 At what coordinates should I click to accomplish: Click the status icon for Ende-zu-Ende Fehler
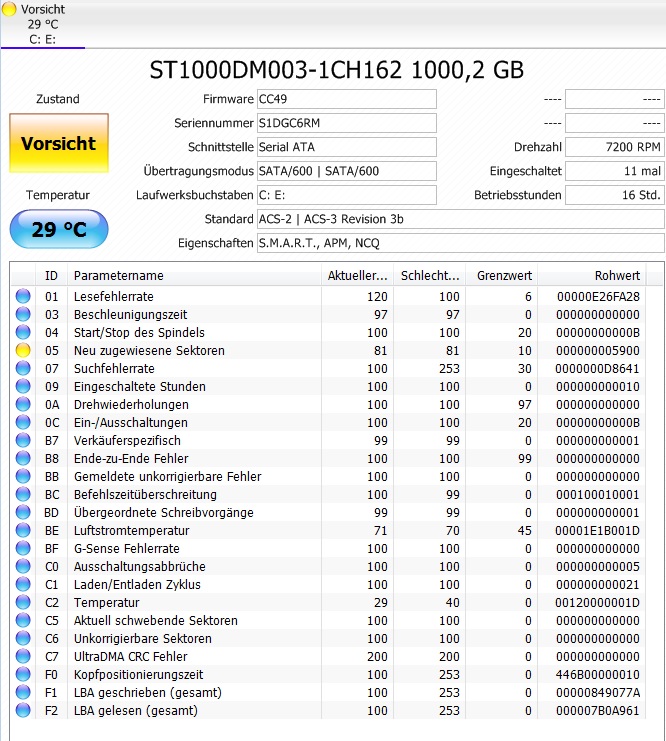23,458
